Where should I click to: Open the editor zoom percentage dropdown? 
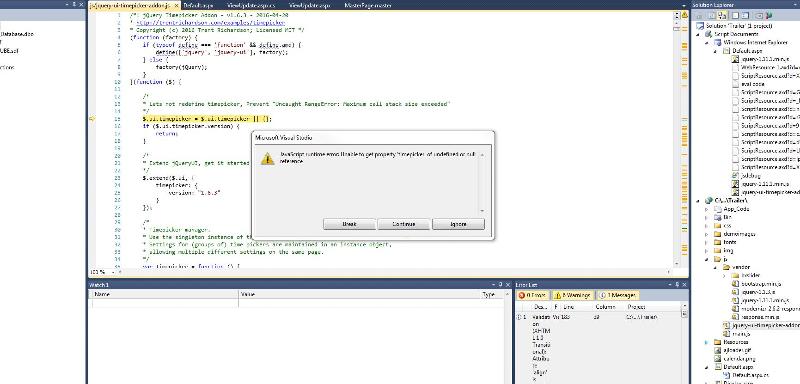(113, 272)
